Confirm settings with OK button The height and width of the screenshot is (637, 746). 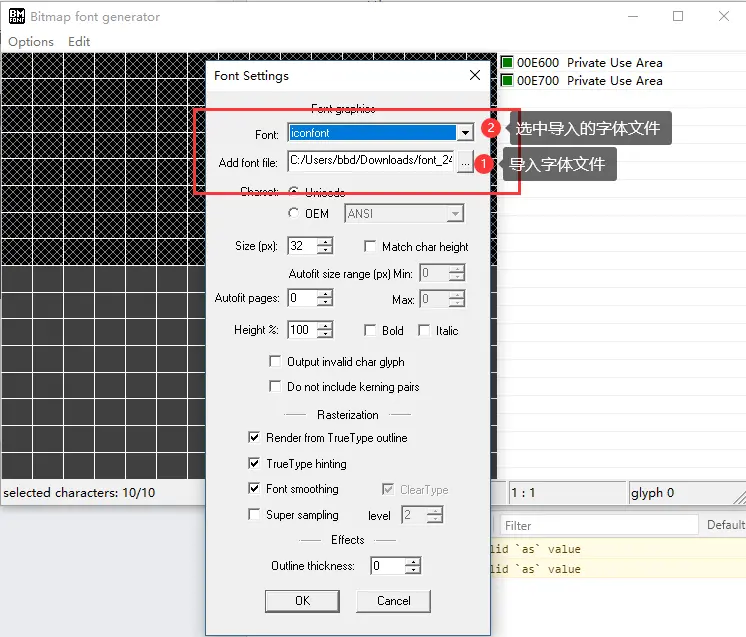[302, 601]
